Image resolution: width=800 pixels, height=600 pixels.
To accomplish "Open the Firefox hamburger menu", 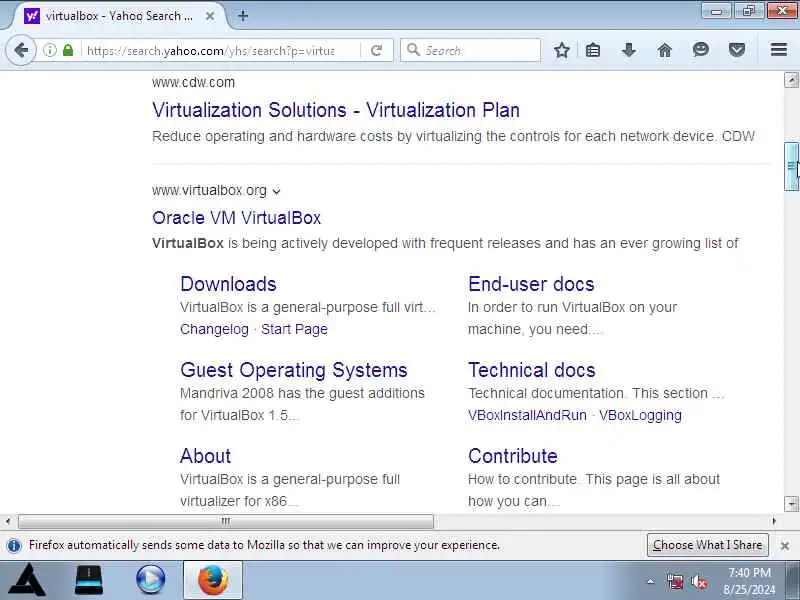I will click(x=779, y=49).
